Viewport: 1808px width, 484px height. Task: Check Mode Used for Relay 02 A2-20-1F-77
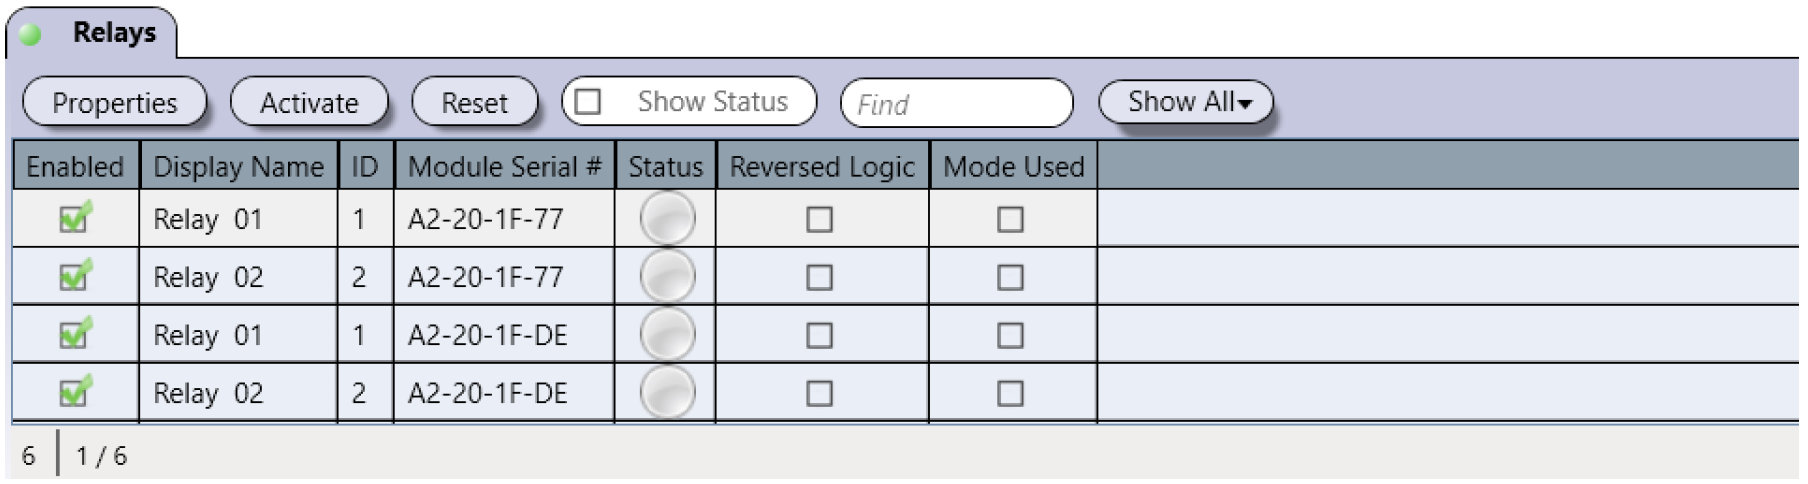pyautogui.click(x=1011, y=277)
